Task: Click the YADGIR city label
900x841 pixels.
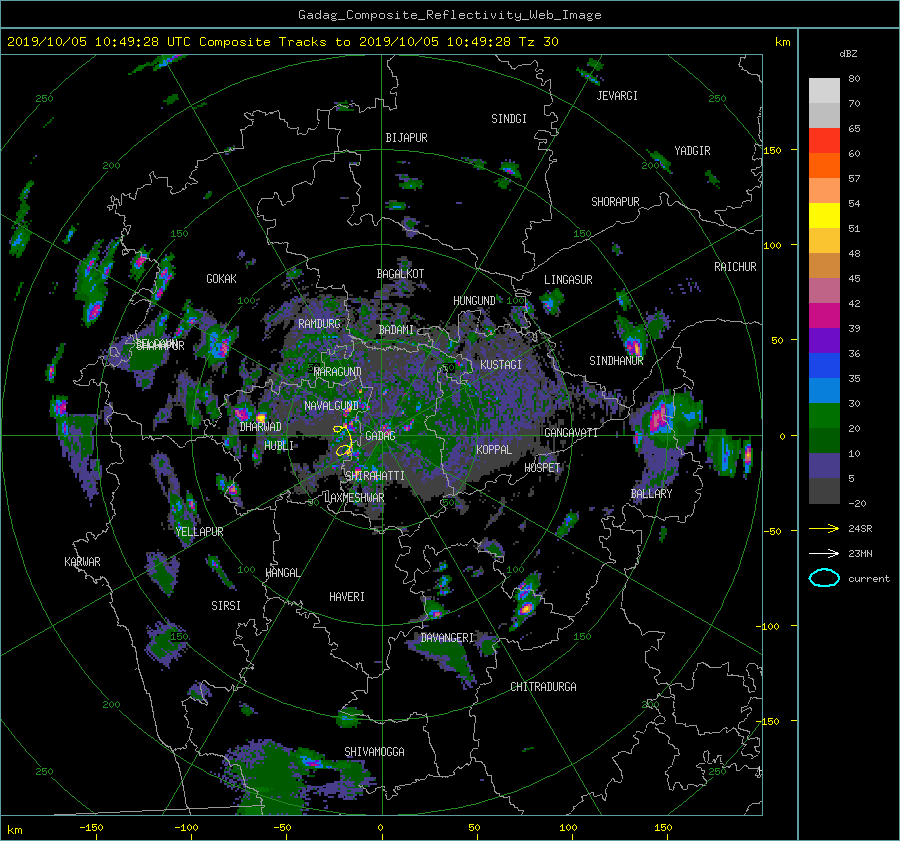Action: tap(692, 151)
